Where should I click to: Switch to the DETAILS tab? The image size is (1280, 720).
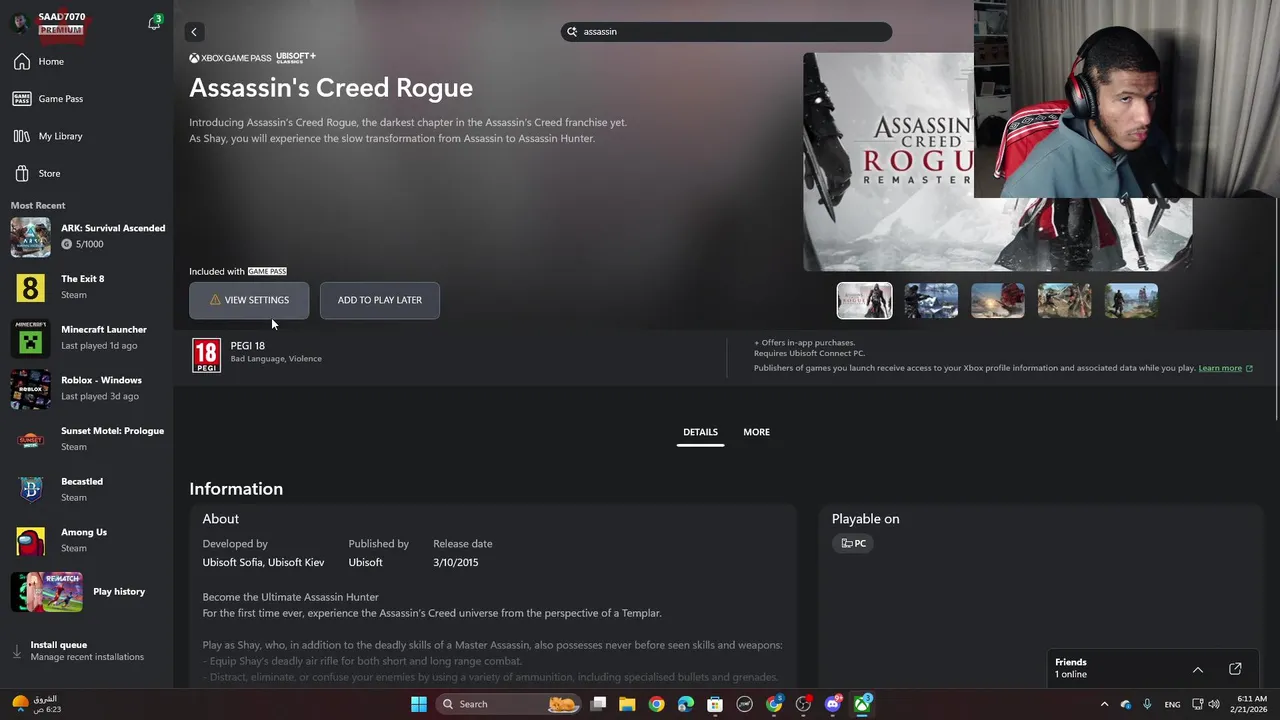pos(700,432)
